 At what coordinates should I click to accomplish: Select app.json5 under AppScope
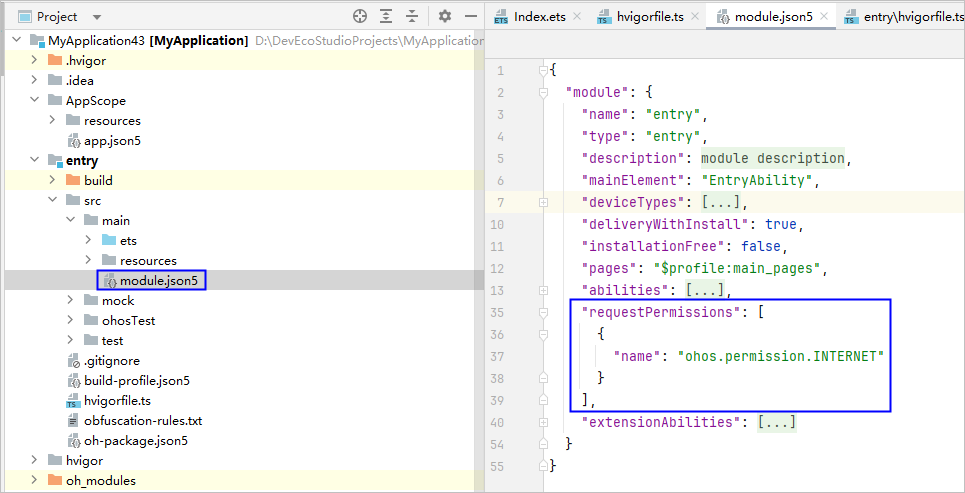coord(112,140)
